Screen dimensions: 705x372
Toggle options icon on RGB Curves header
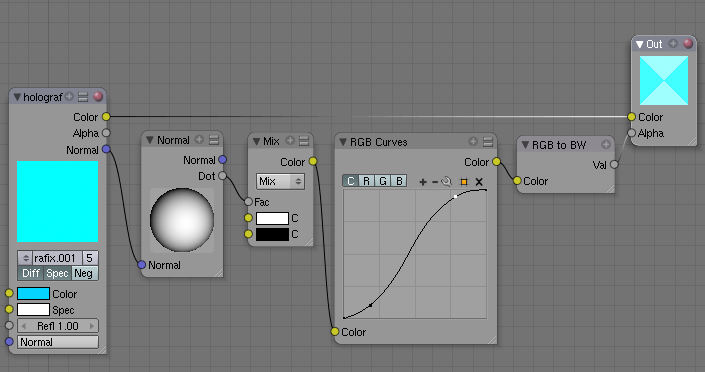[x=487, y=142]
